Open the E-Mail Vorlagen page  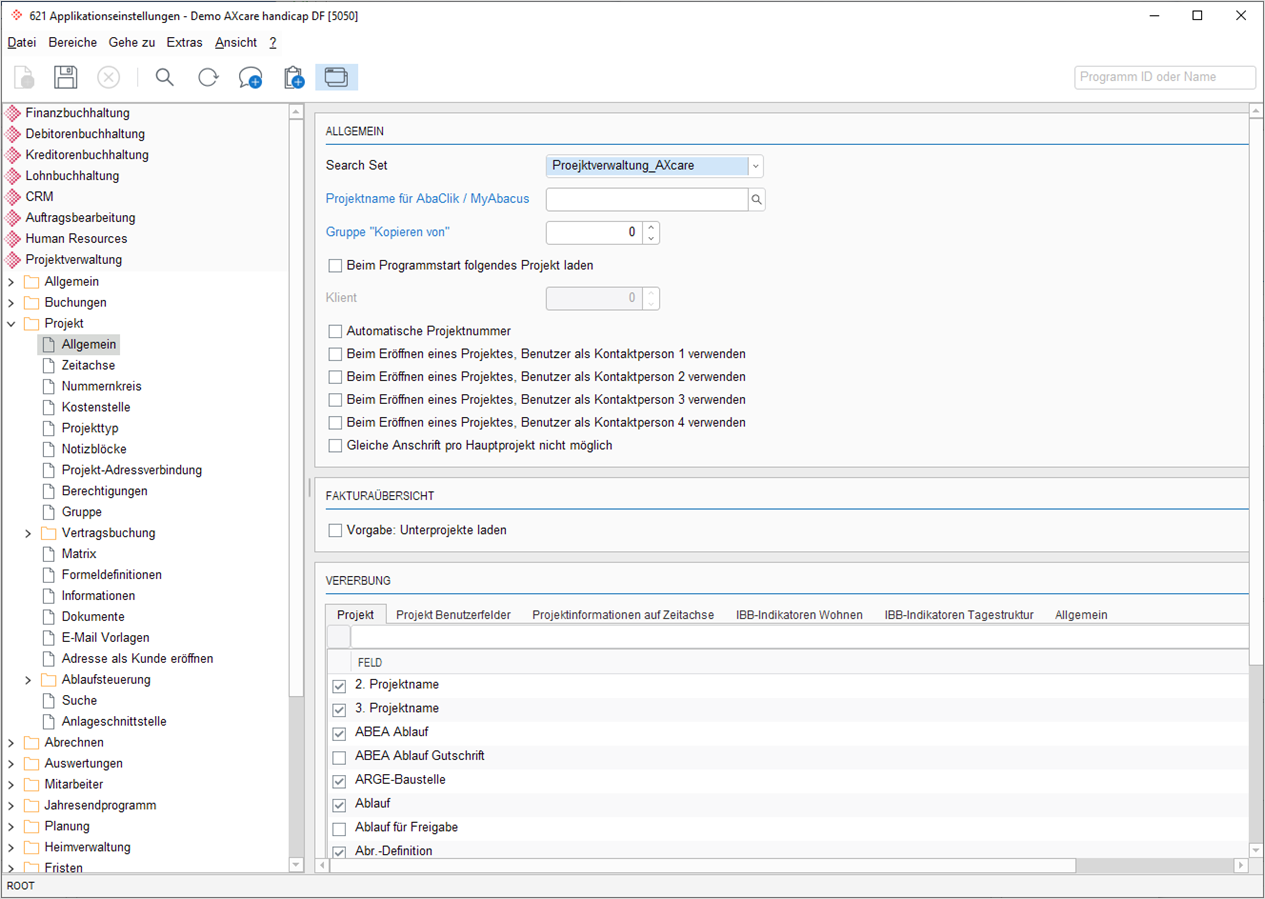(x=105, y=638)
